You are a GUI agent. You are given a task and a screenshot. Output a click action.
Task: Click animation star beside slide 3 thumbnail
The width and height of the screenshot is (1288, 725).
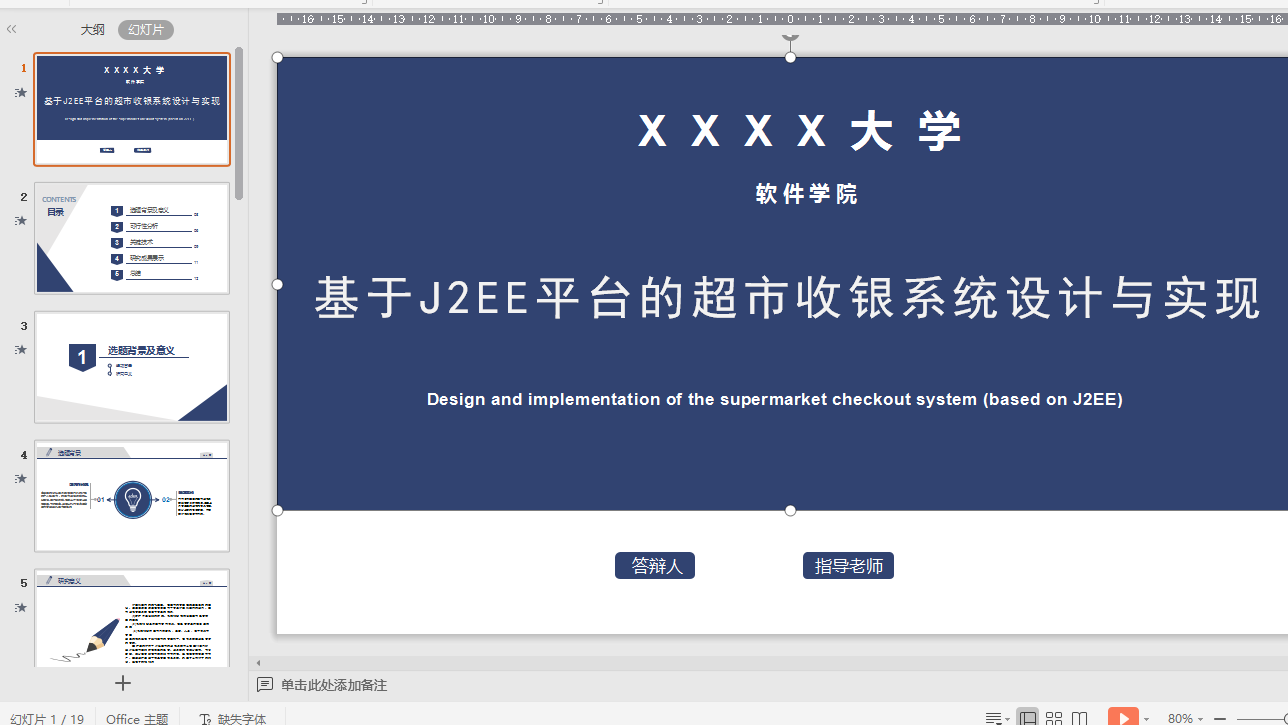[20, 350]
